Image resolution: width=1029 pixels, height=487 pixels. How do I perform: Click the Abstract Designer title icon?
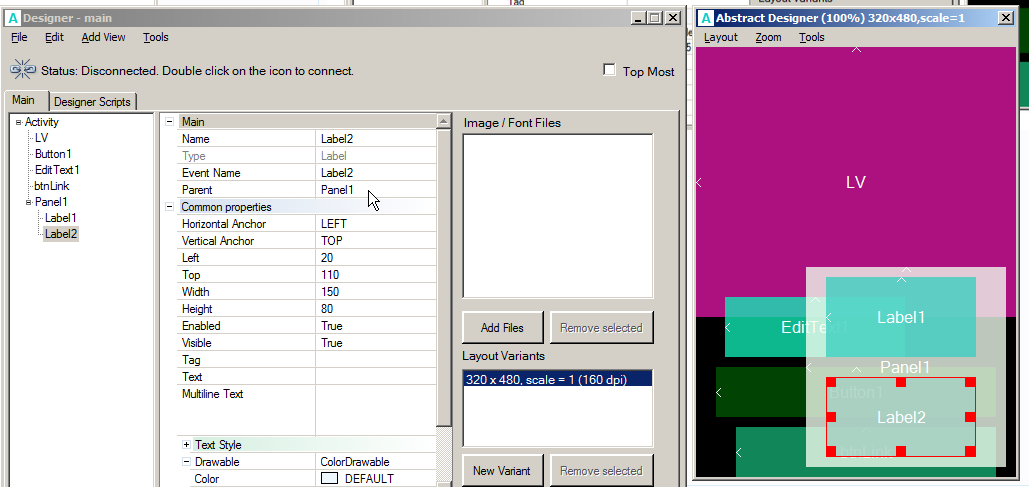(x=705, y=18)
